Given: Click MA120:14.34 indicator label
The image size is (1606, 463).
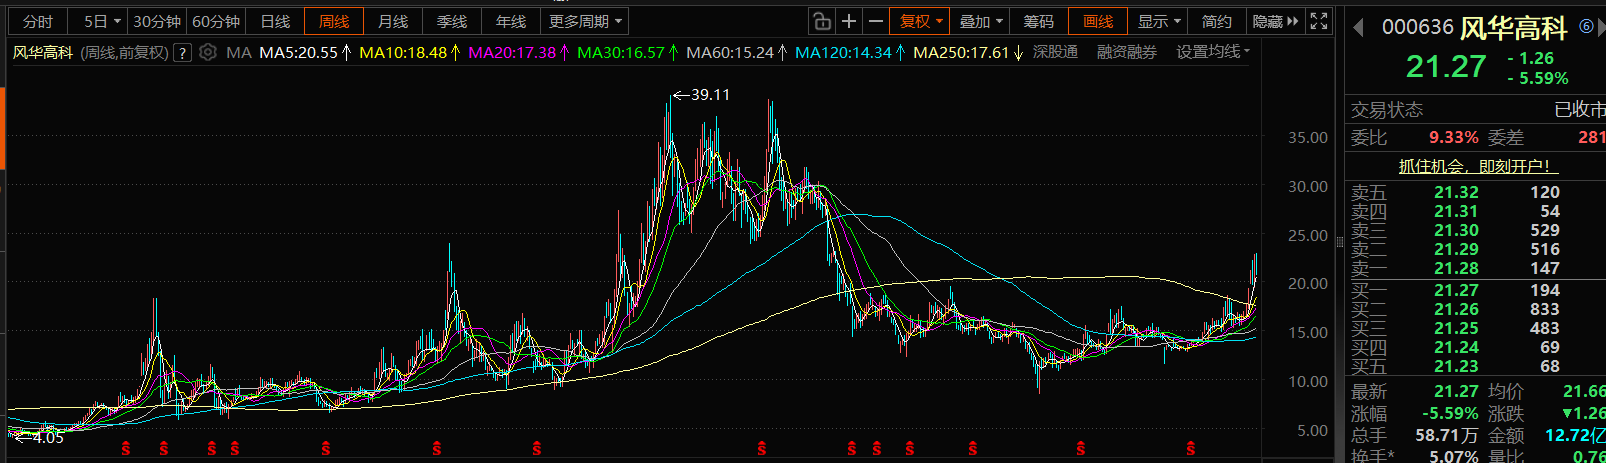Looking at the screenshot, I should [x=849, y=52].
